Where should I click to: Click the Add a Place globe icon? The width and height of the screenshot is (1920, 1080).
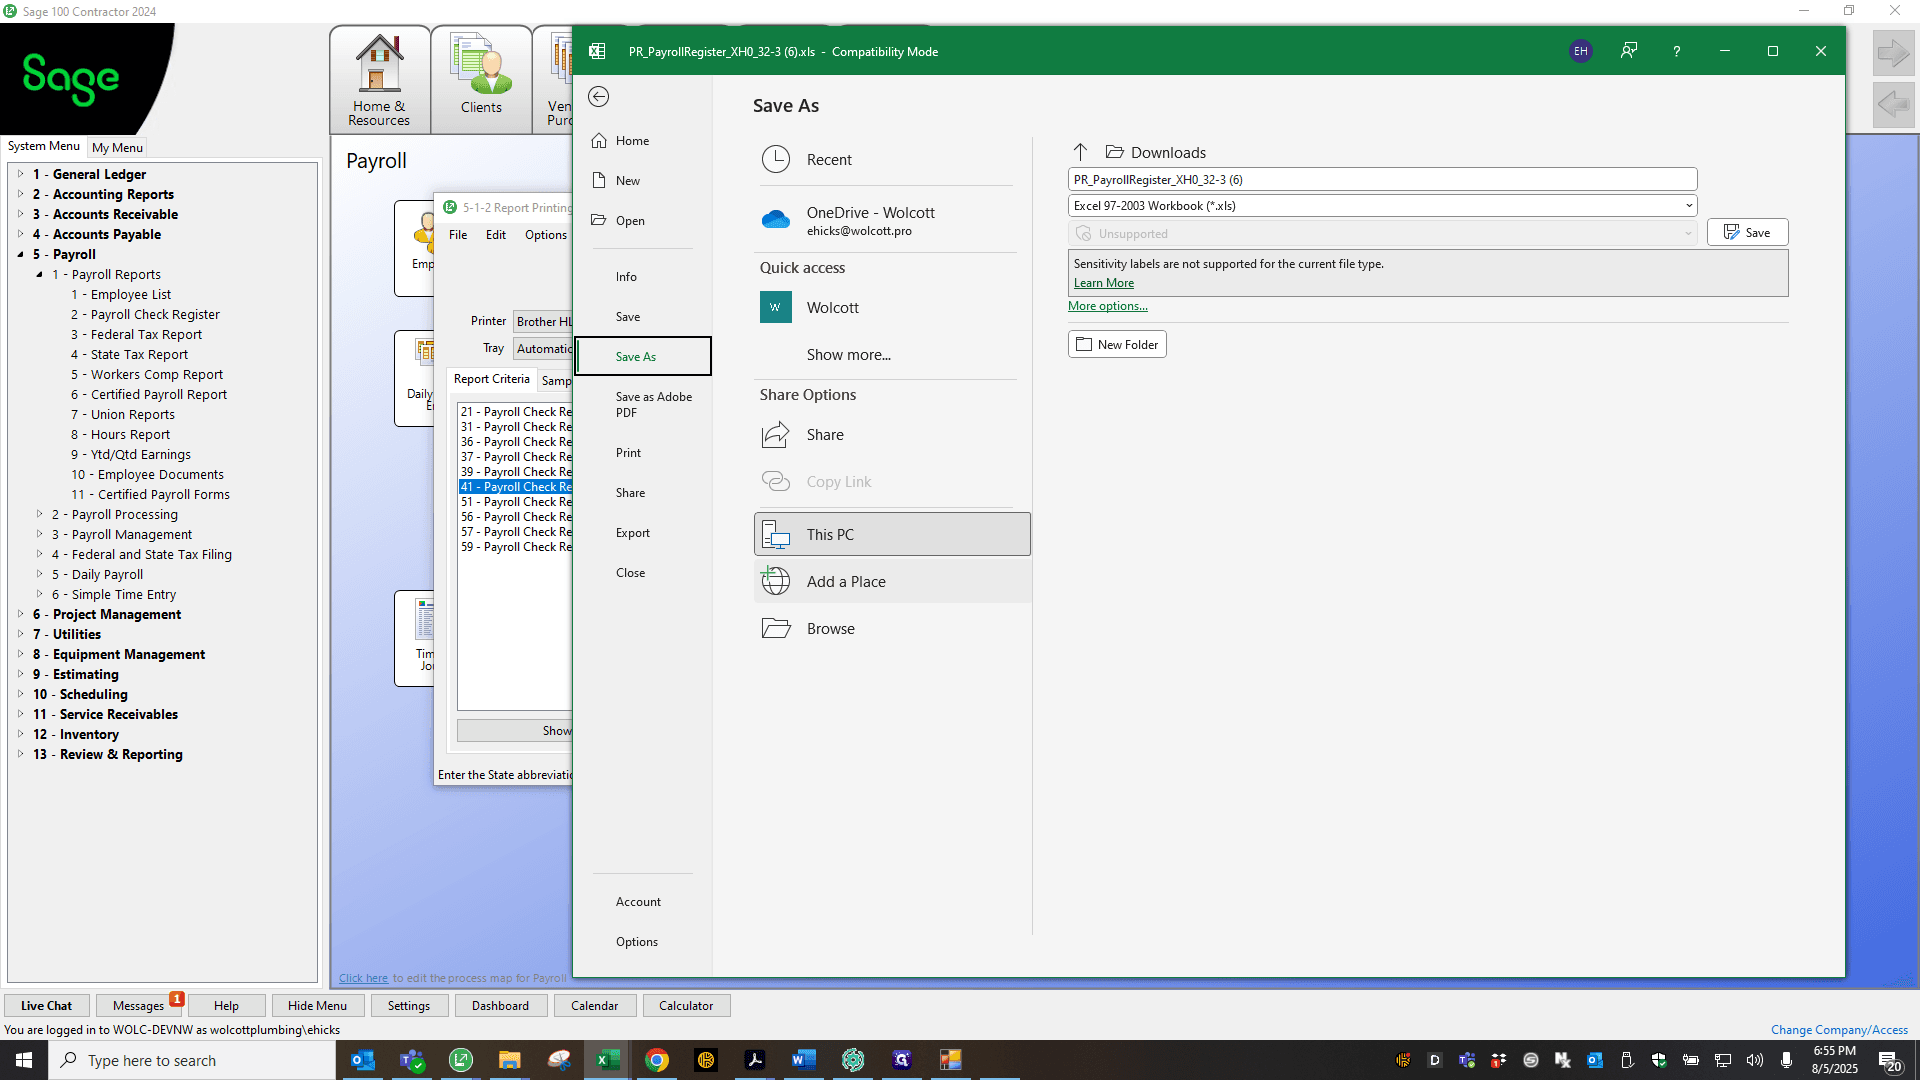[776, 581]
